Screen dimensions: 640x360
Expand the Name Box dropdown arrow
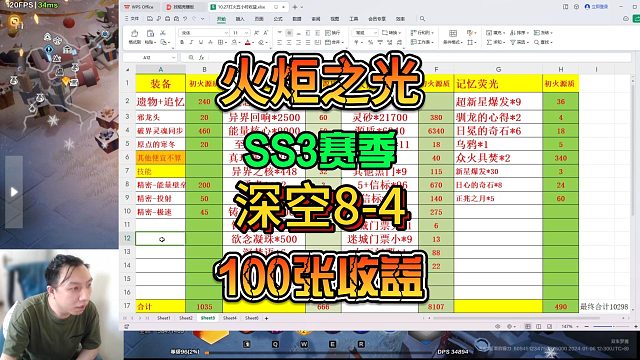click(x=173, y=58)
